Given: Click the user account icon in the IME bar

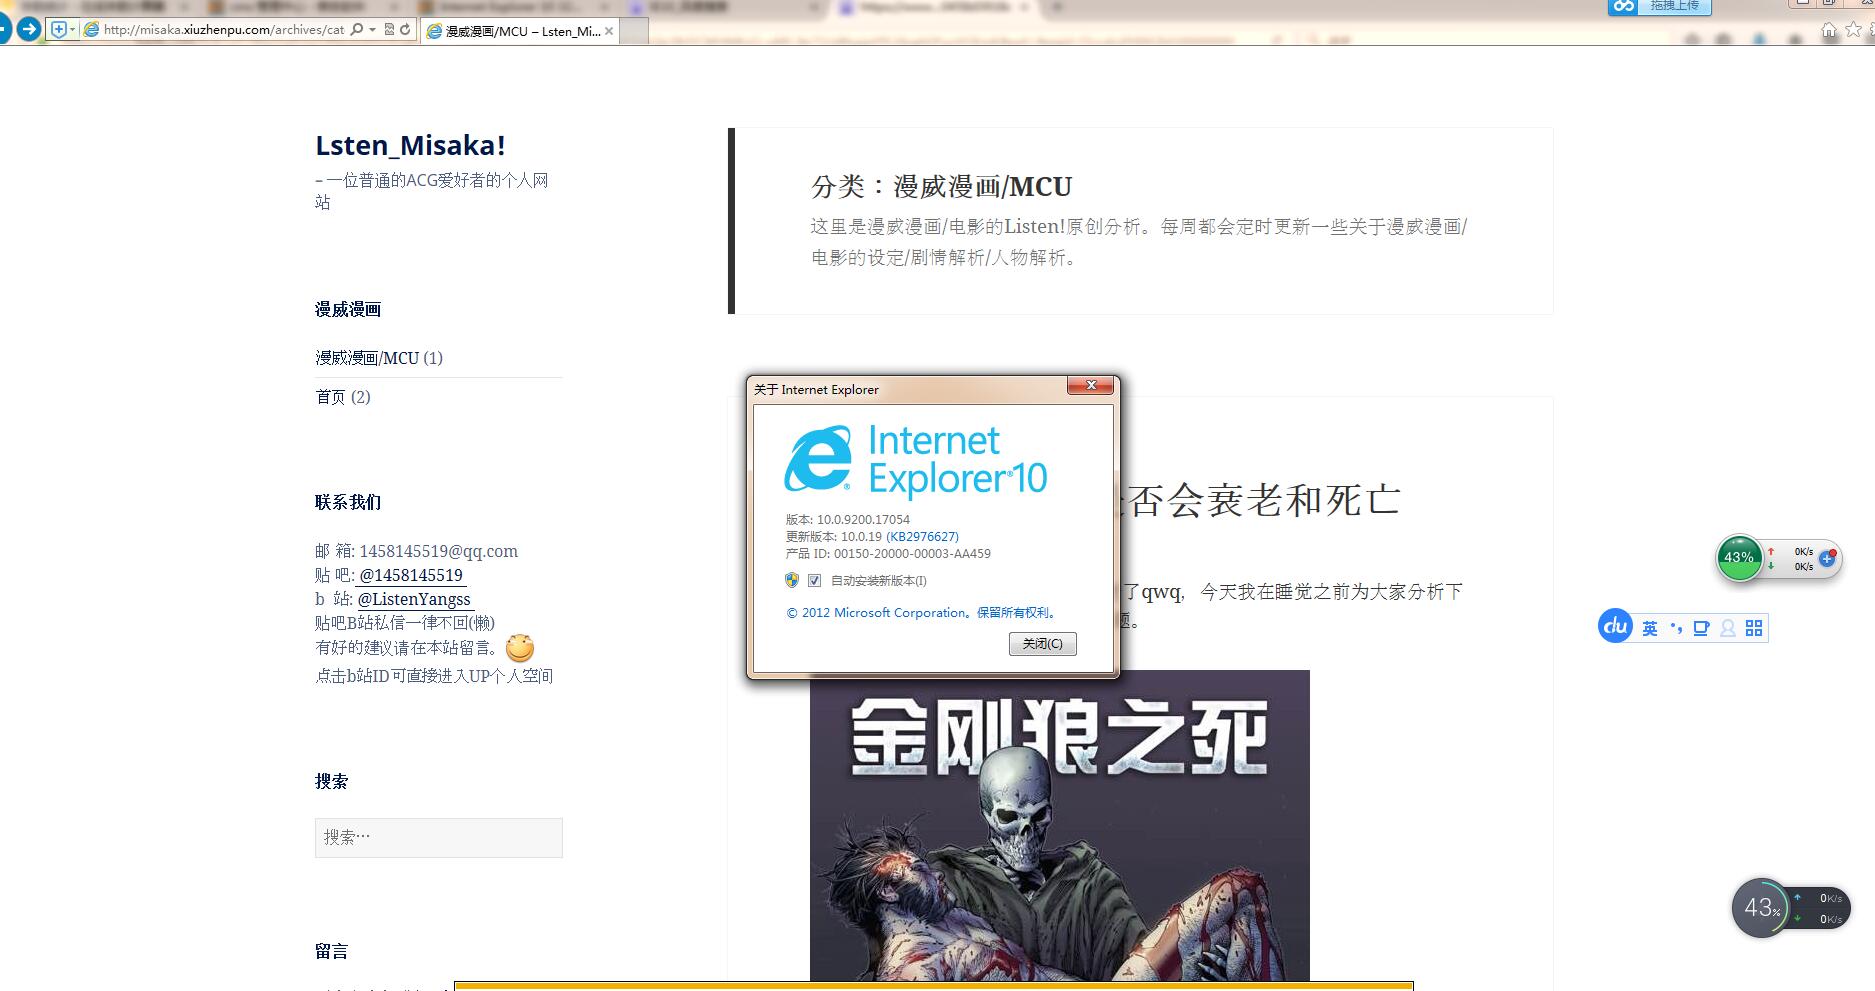Looking at the screenshot, I should [x=1727, y=628].
